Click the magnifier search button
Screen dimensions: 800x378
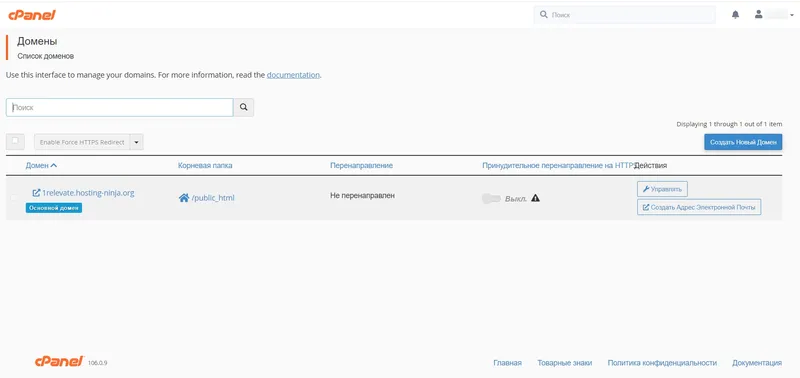click(x=244, y=108)
